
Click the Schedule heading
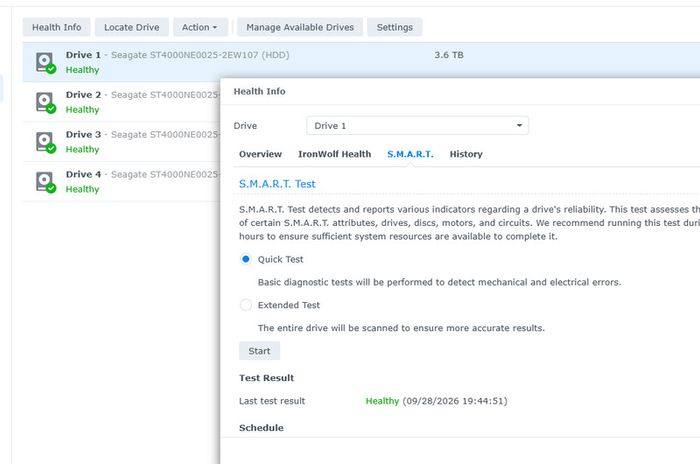(261, 428)
